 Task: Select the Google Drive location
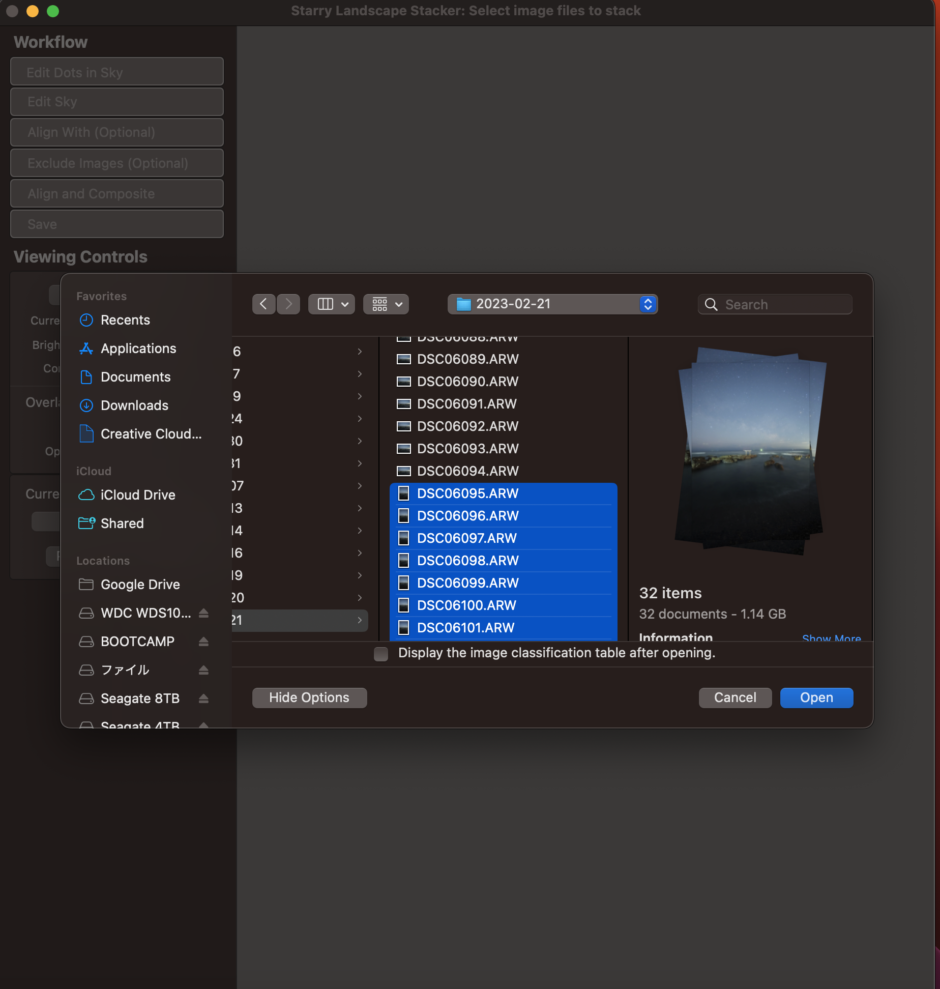140,585
